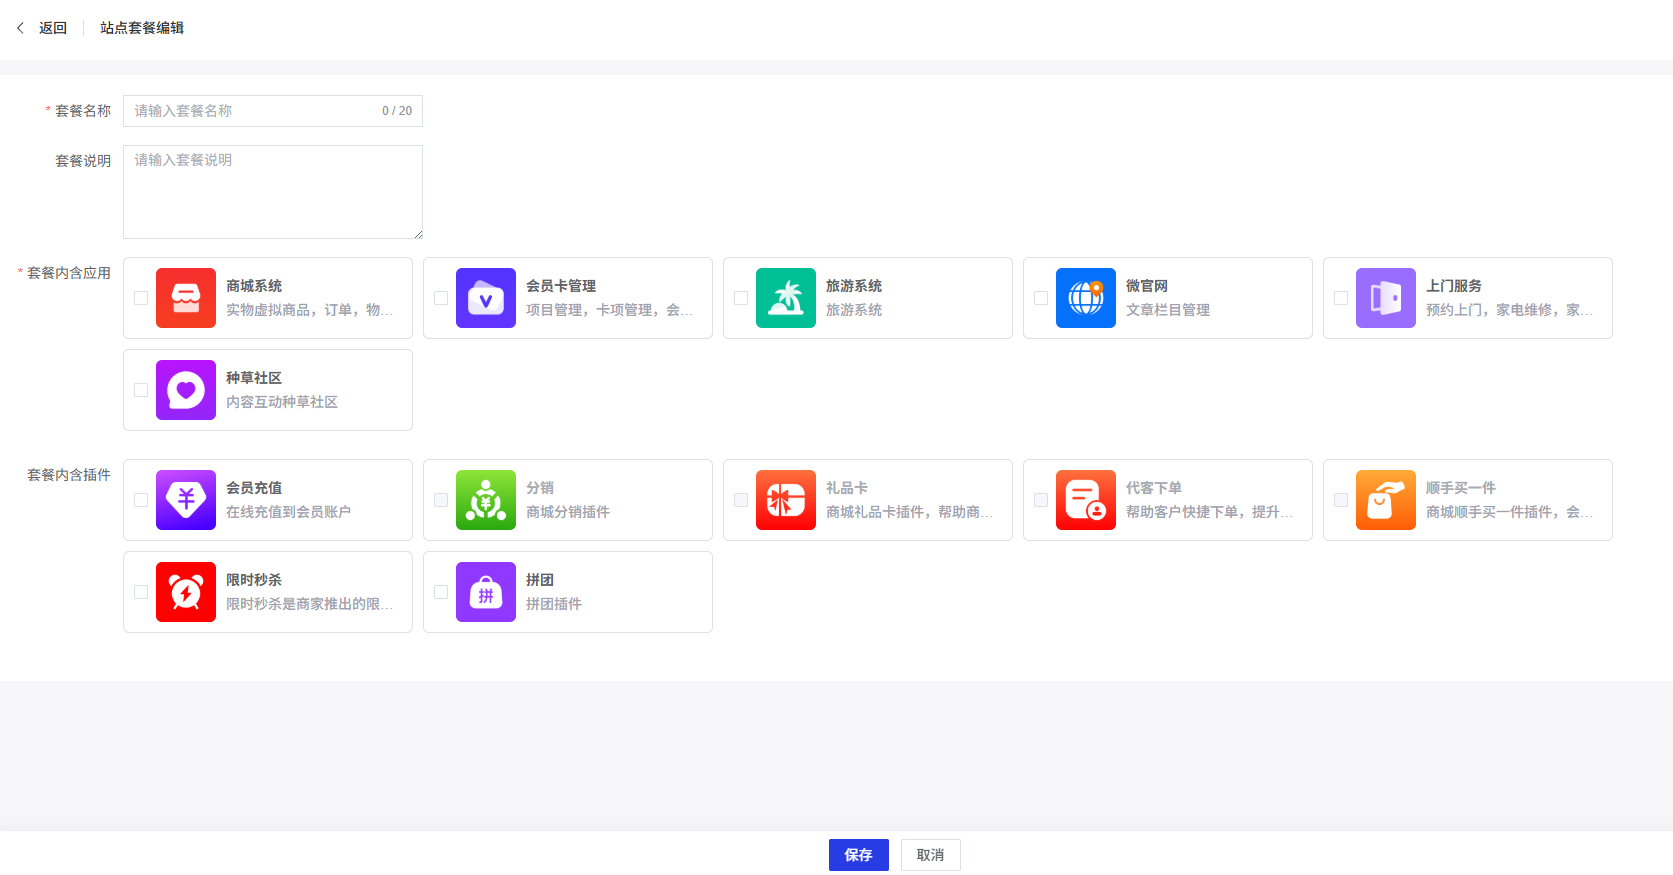Click the 上门服务 door icon

tap(1386, 298)
